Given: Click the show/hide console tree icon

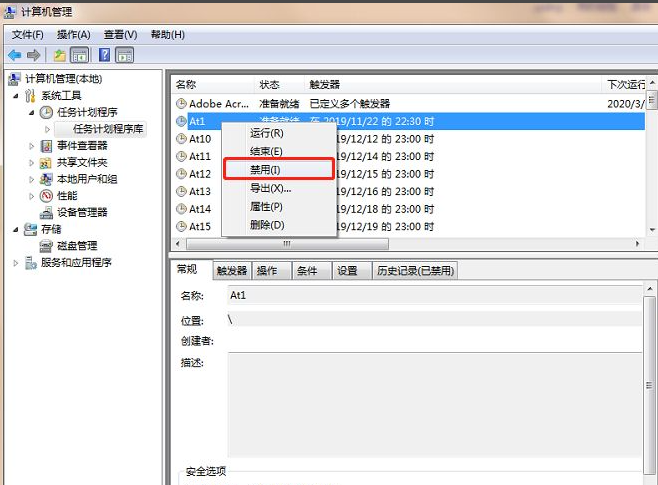Looking at the screenshot, I should click(x=79, y=55).
